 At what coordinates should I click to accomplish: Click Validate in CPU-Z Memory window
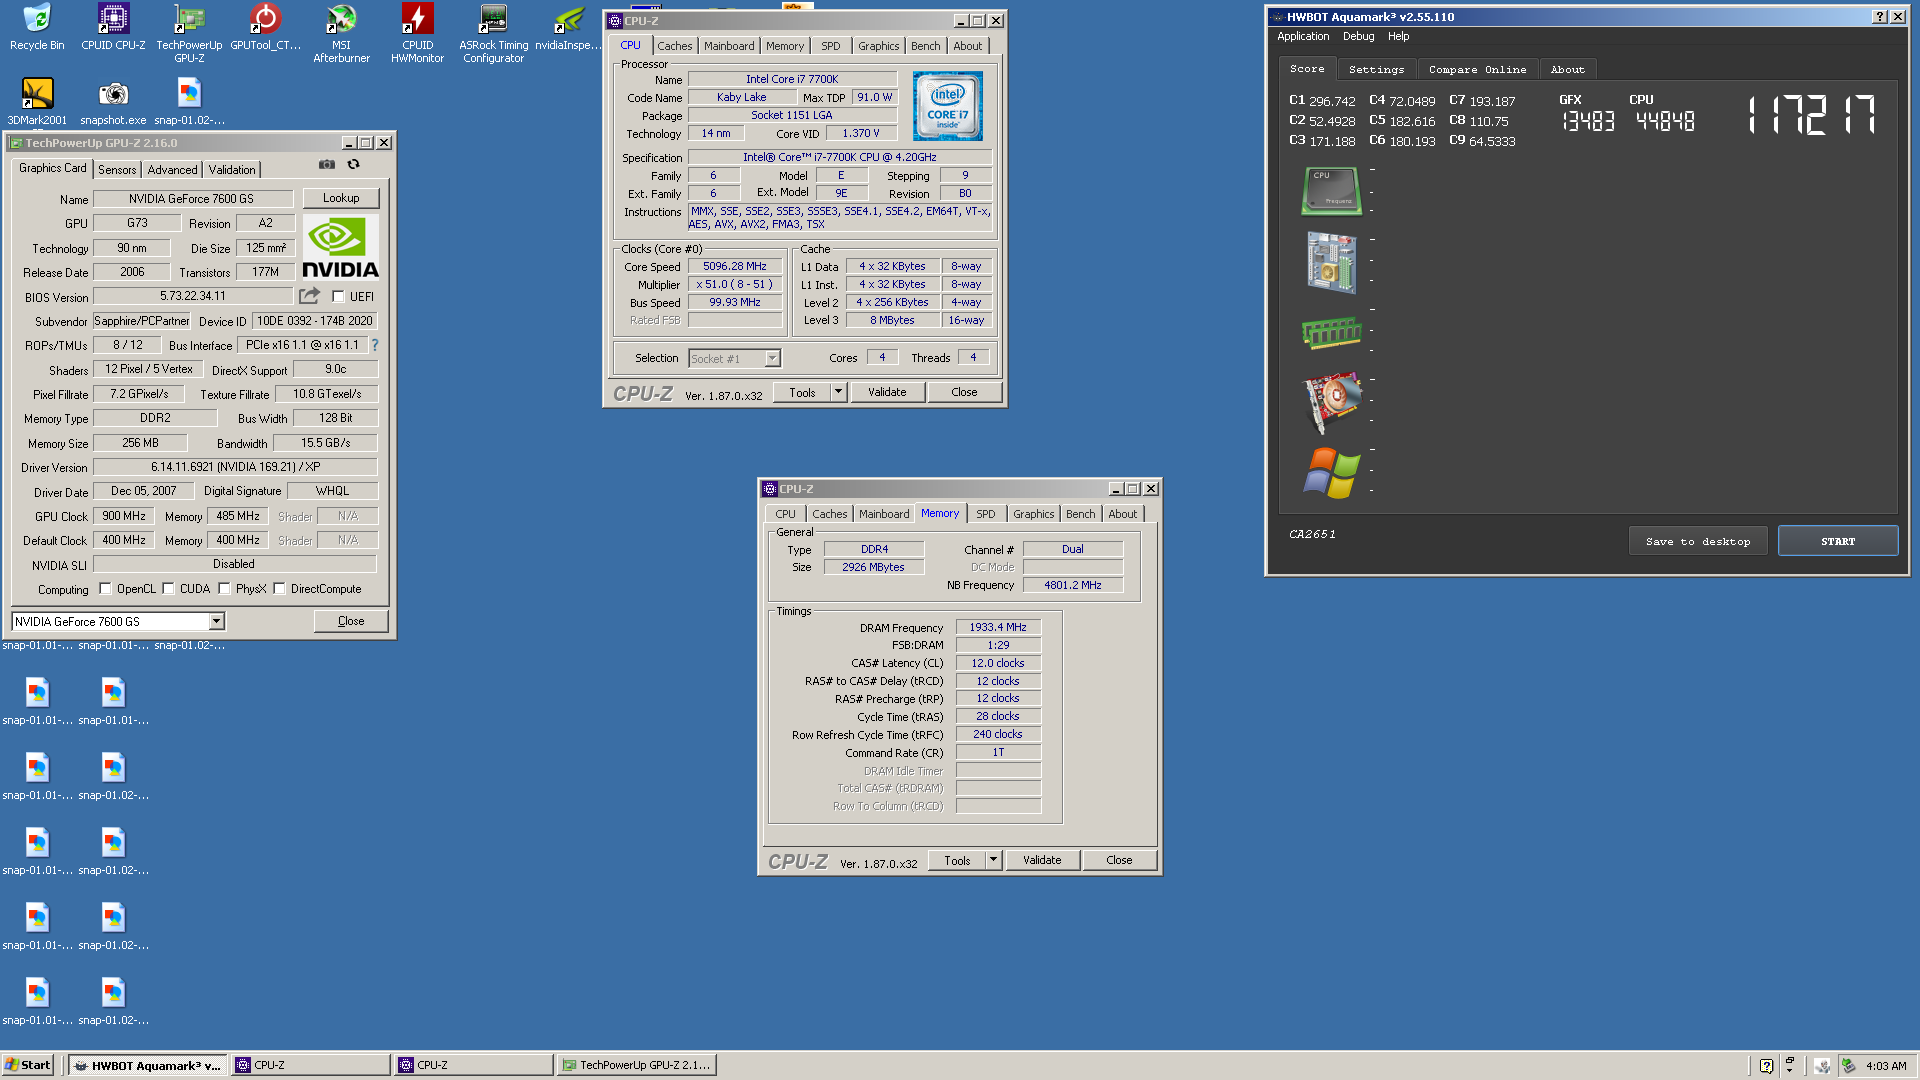click(1042, 860)
